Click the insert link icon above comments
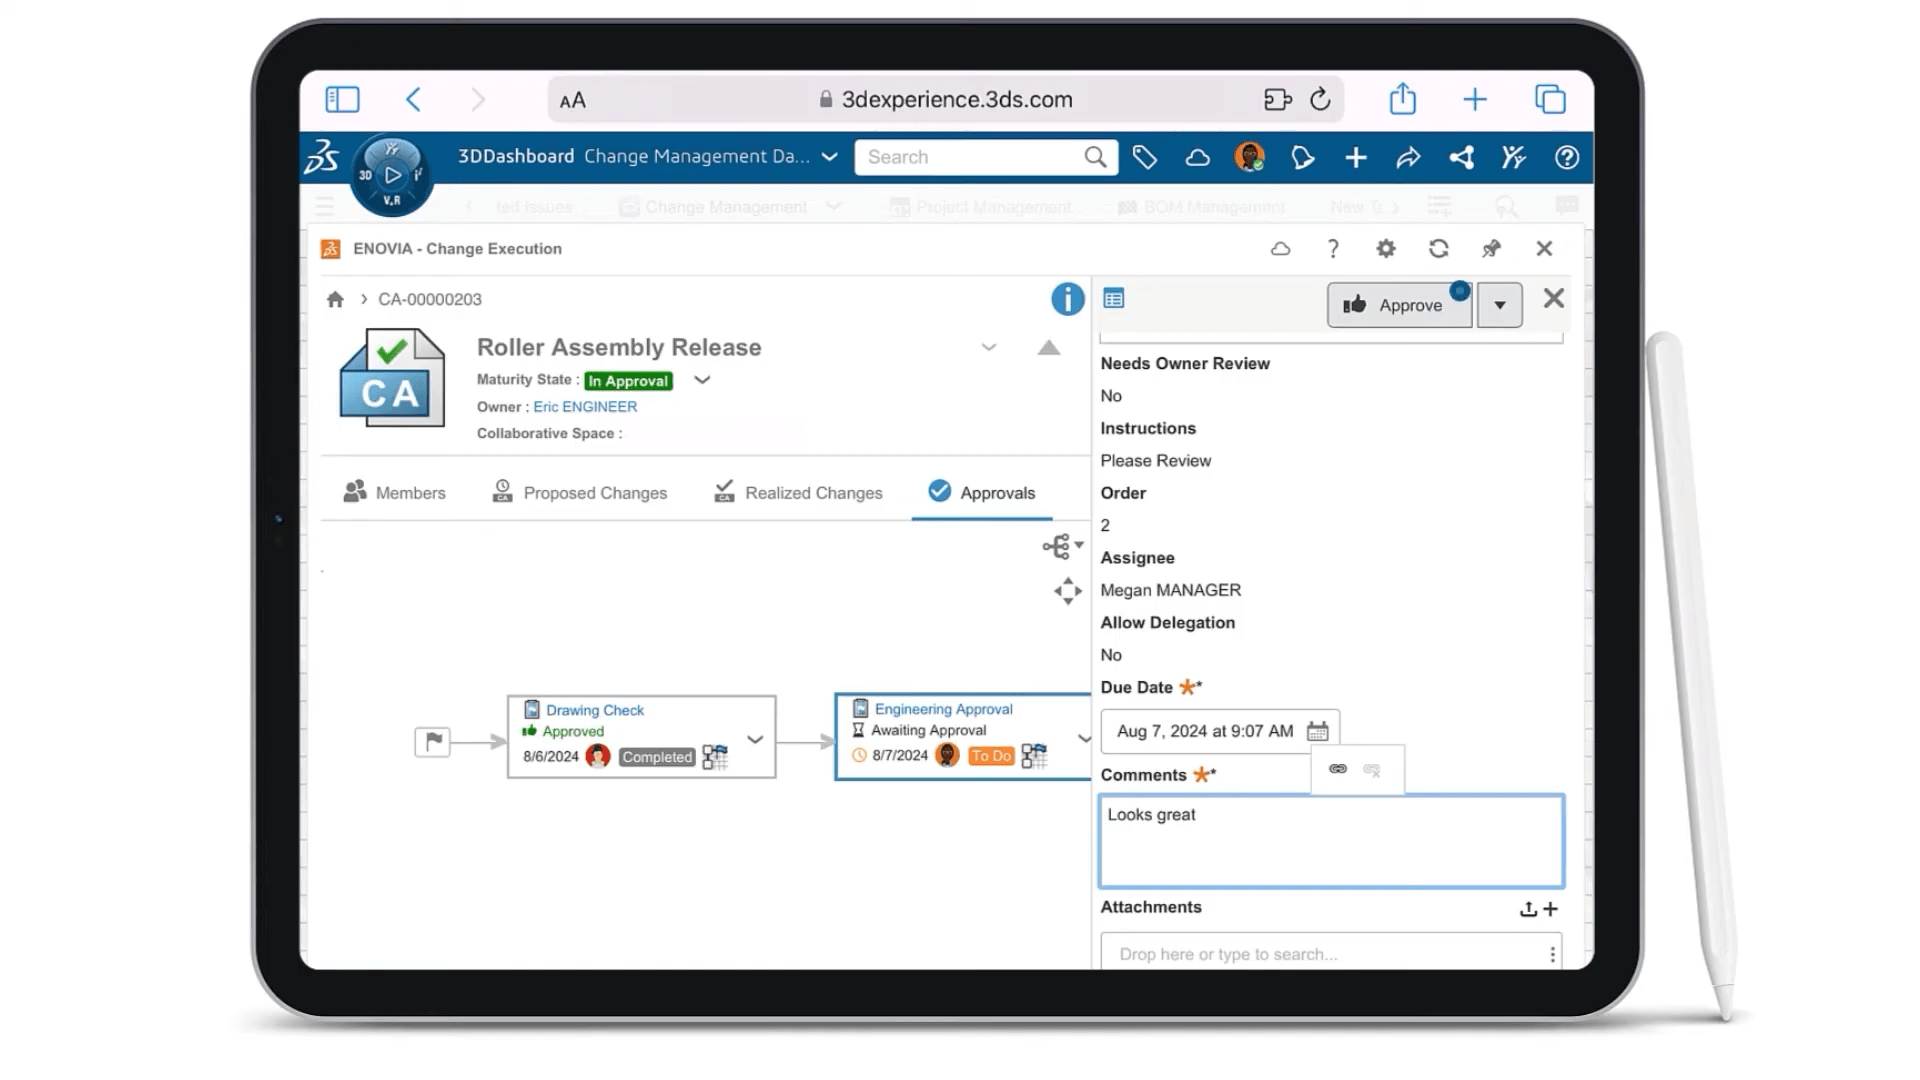This screenshot has width=1920, height=1080. tap(1338, 769)
